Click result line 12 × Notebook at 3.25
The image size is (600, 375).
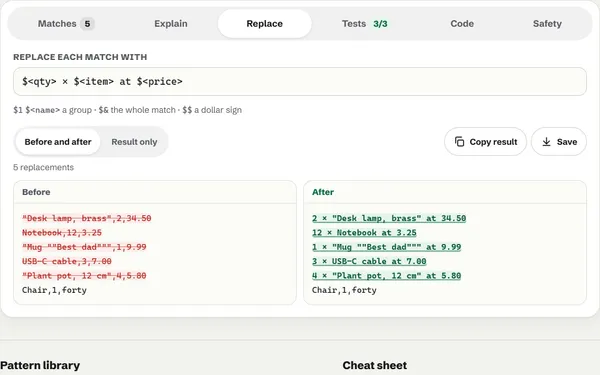tap(364, 233)
